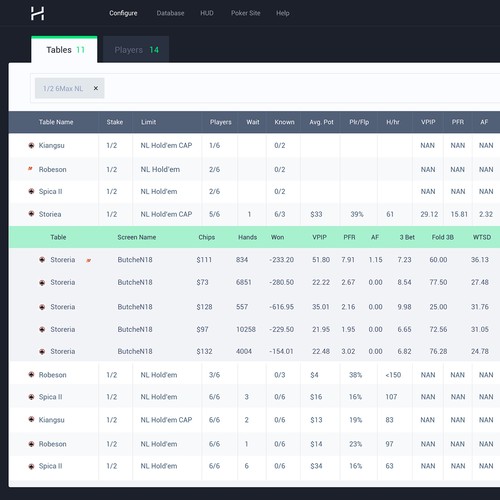
Task: Click chip icon of Storeria $73 player row
Action: (42, 283)
